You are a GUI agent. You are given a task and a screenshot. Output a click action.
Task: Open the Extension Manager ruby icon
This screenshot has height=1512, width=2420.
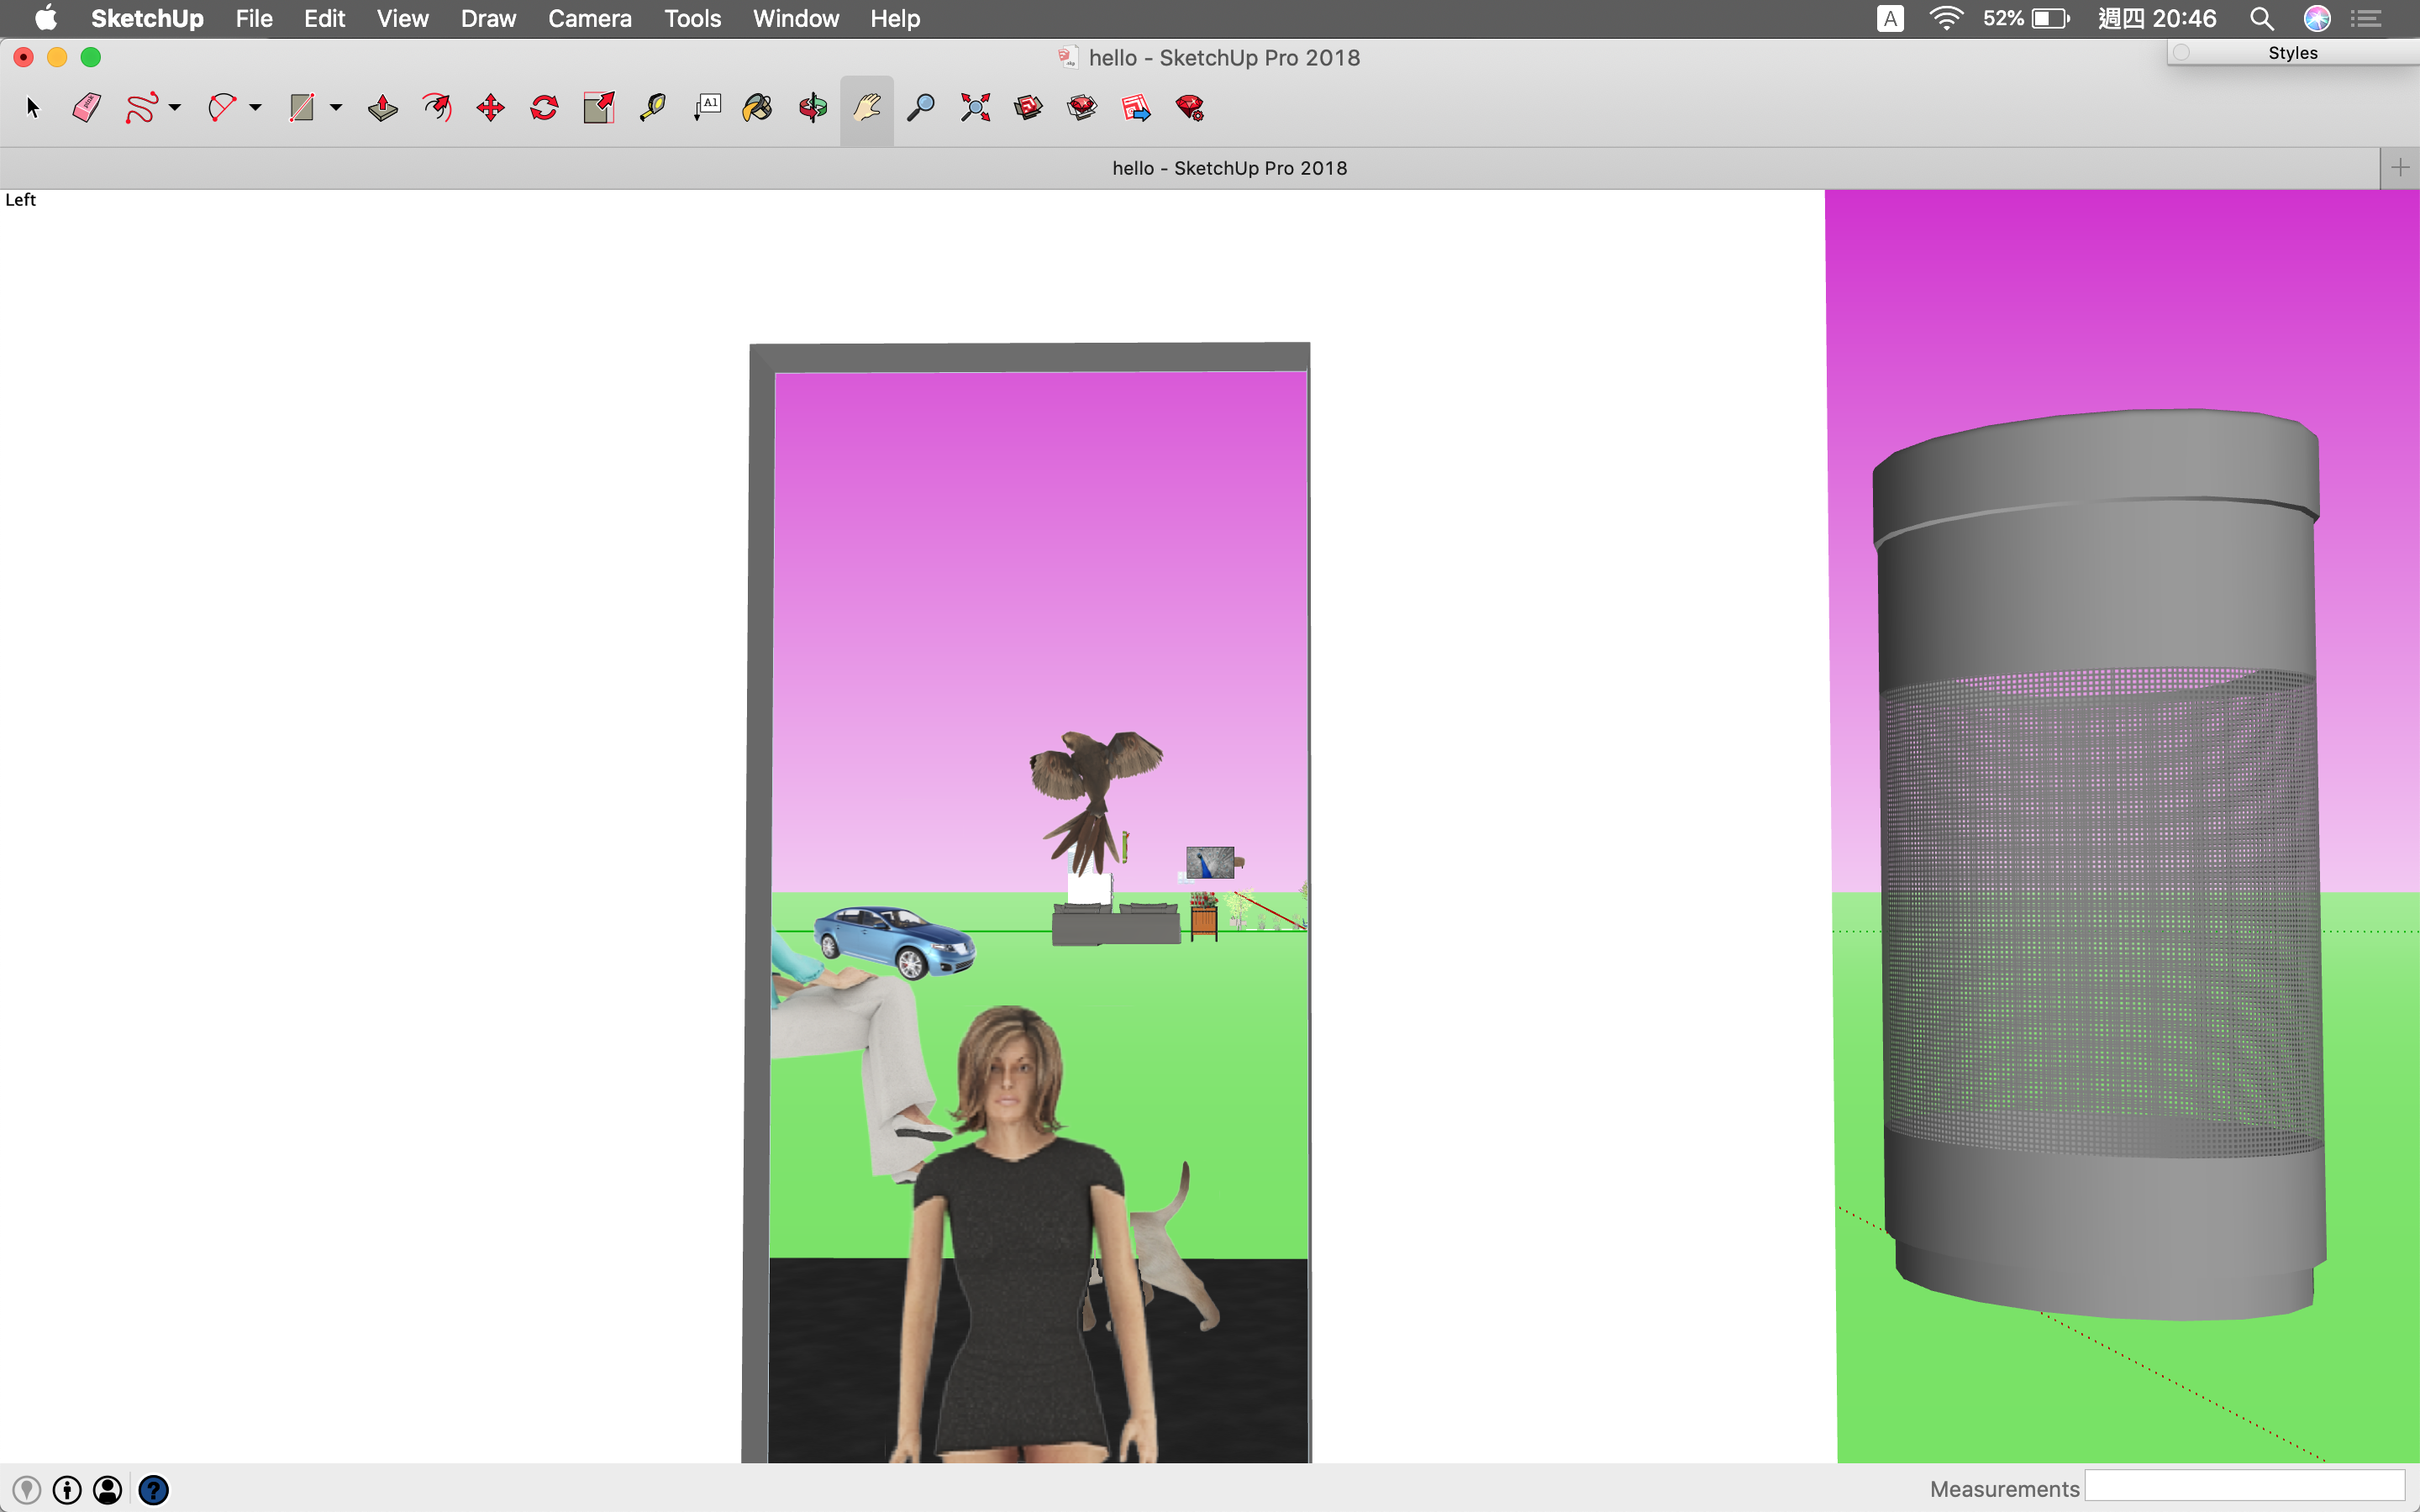coord(1190,108)
